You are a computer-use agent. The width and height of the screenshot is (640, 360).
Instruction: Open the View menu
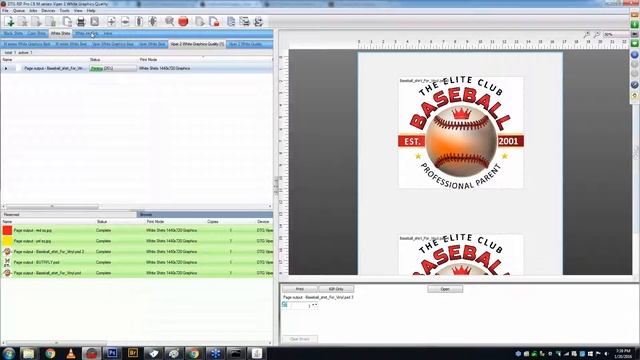point(78,11)
